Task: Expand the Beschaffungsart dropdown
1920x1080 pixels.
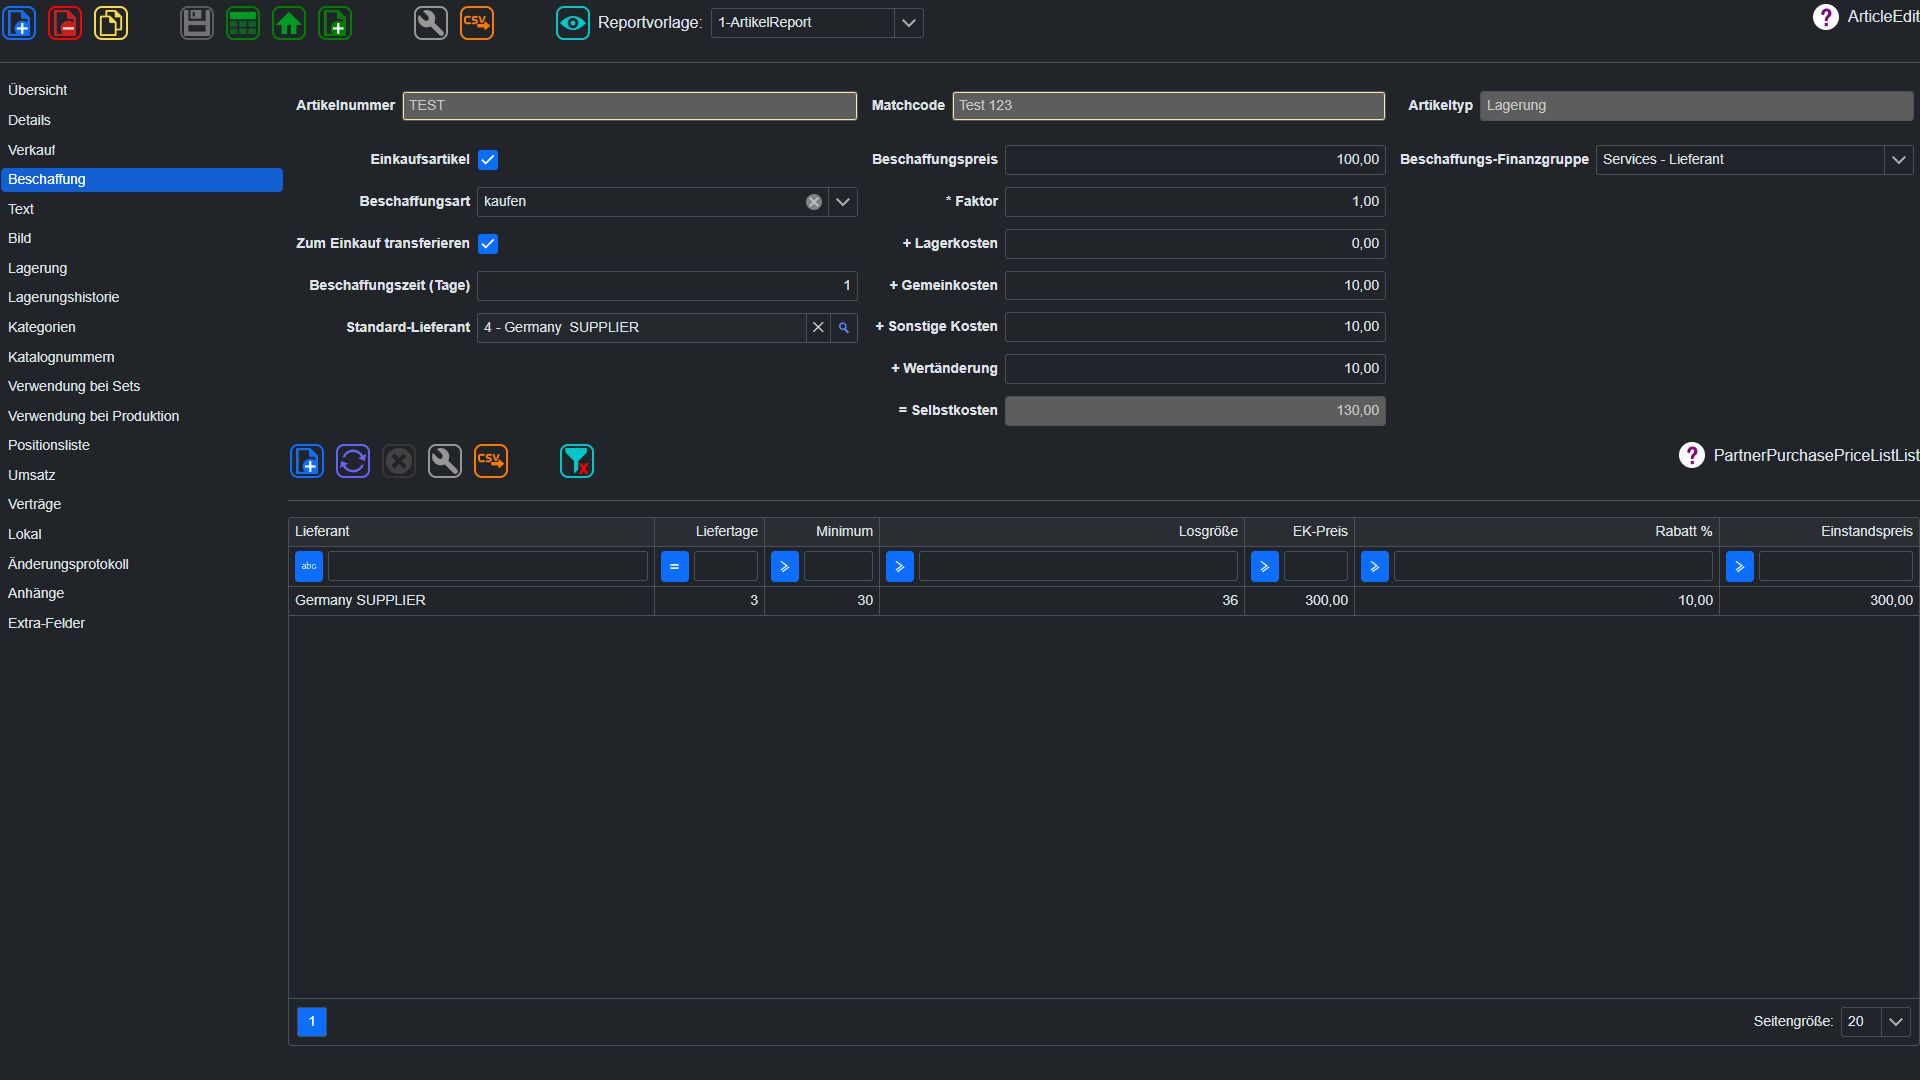Action: [843, 202]
